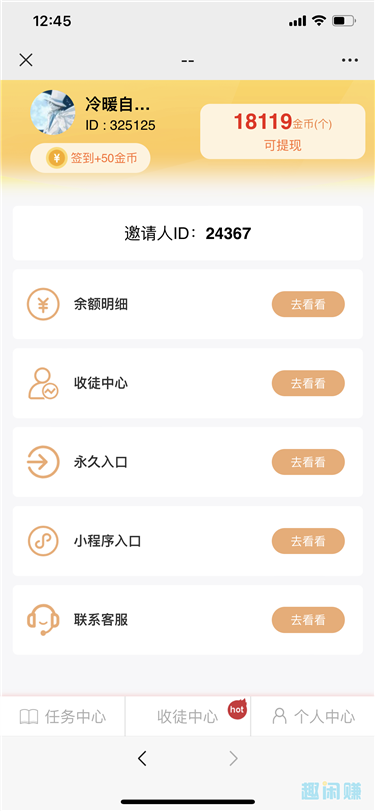Viewport: 375px width, 811px height.
Task: Tap the user avatar picture
Action: (x=53, y=113)
